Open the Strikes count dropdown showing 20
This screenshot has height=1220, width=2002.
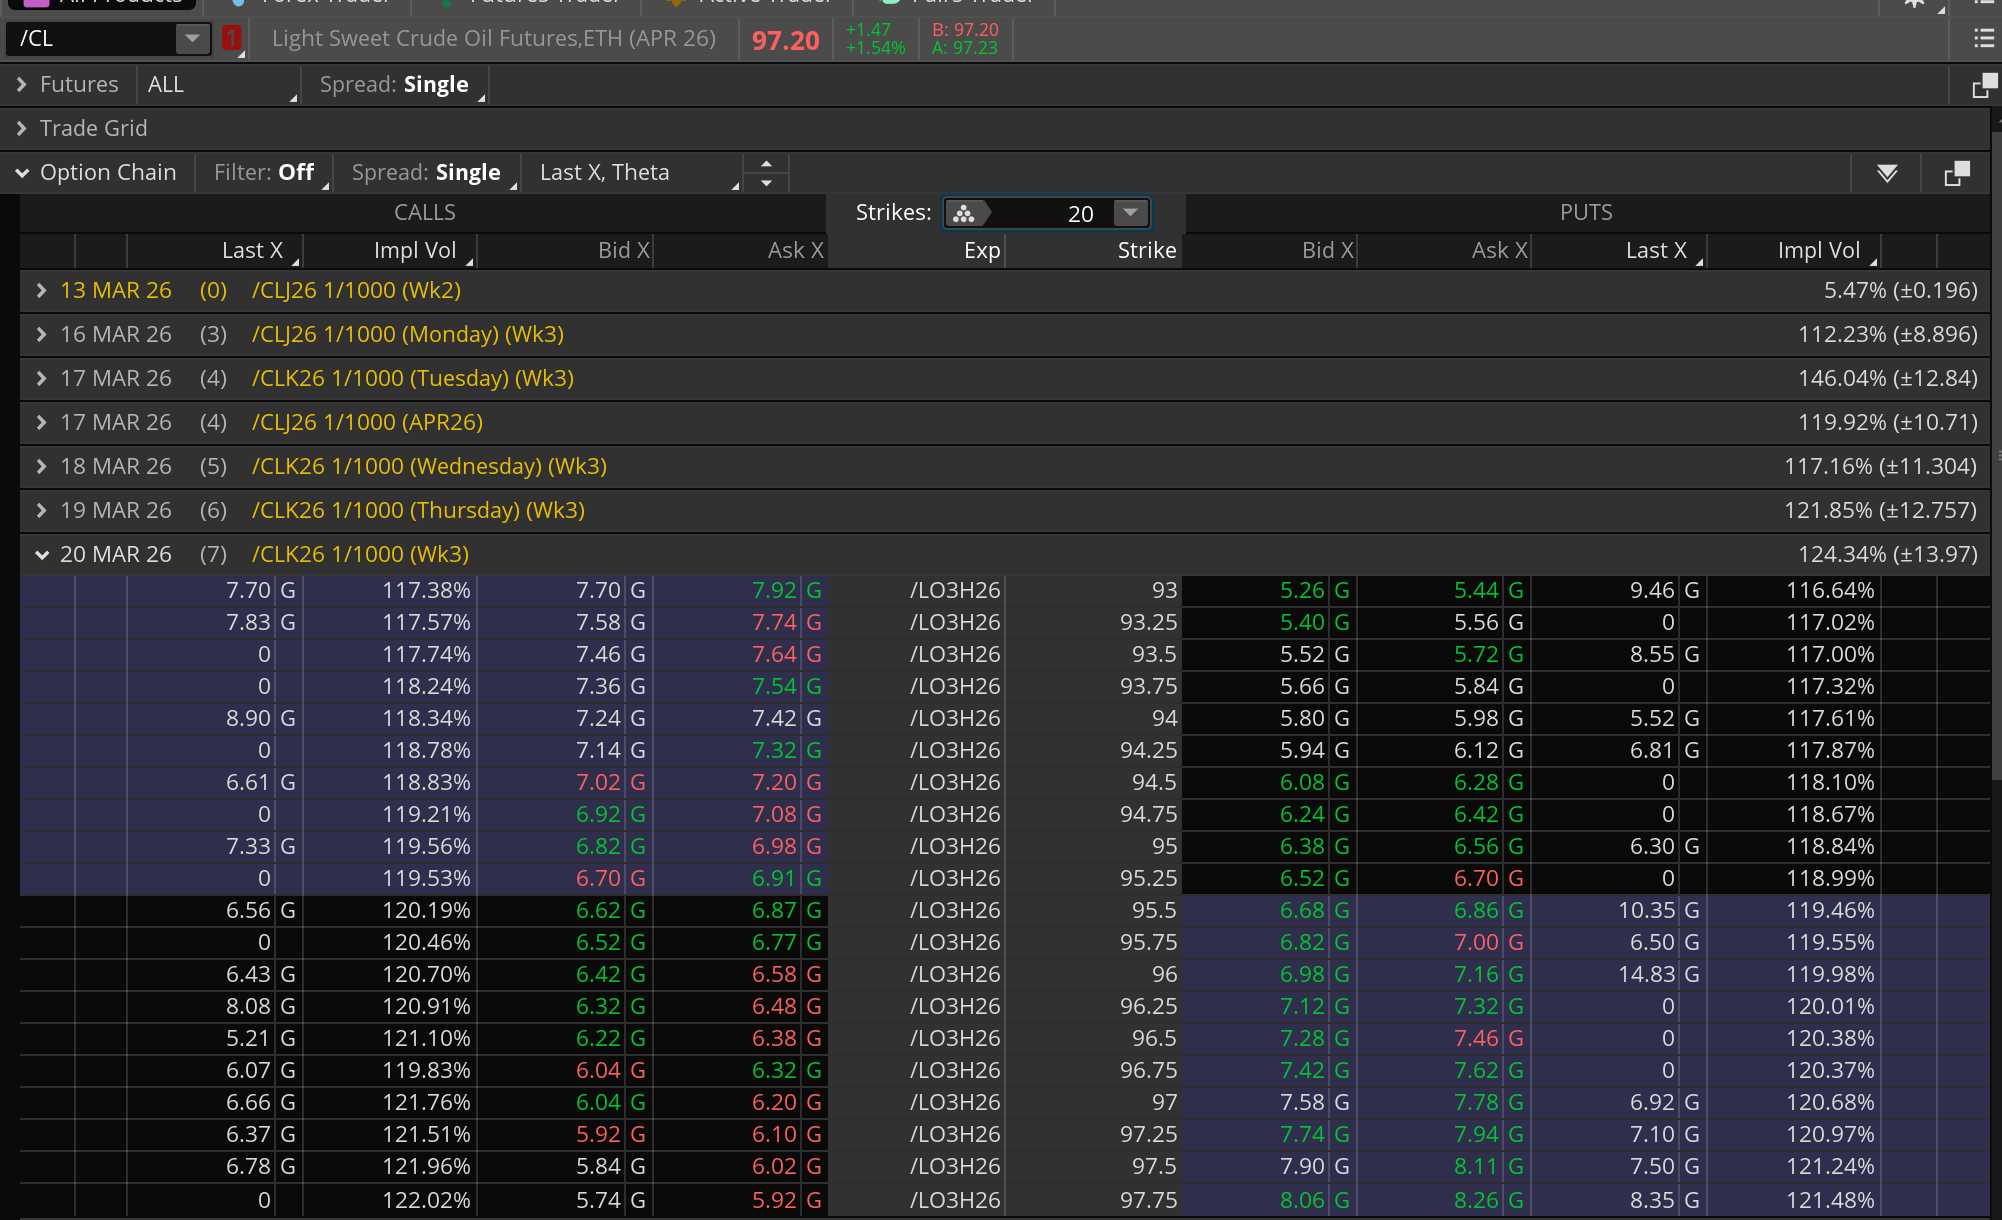1130,213
